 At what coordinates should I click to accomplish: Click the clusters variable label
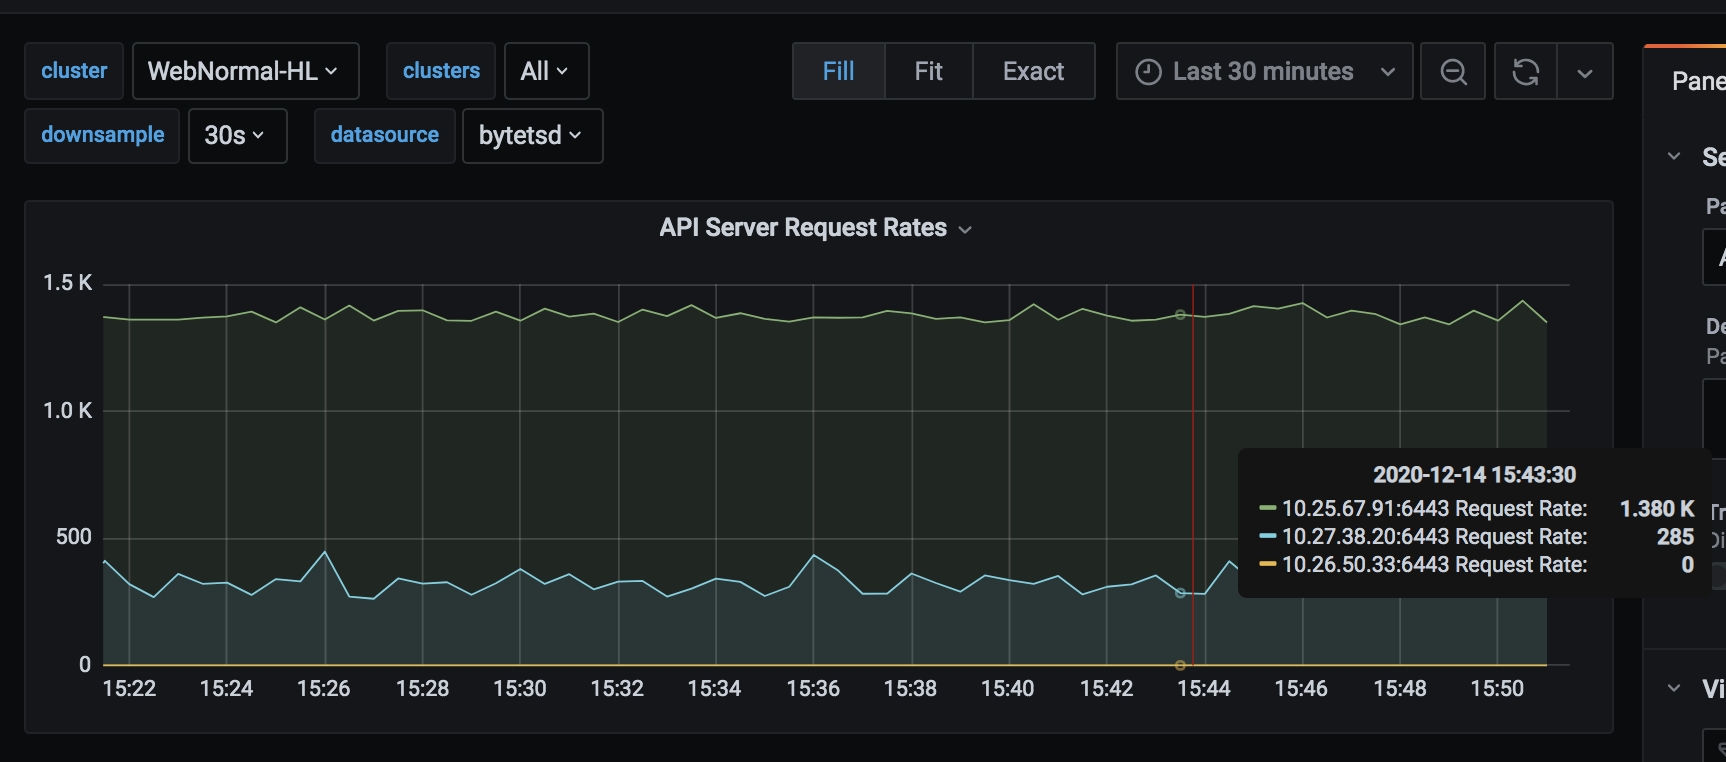tap(441, 71)
